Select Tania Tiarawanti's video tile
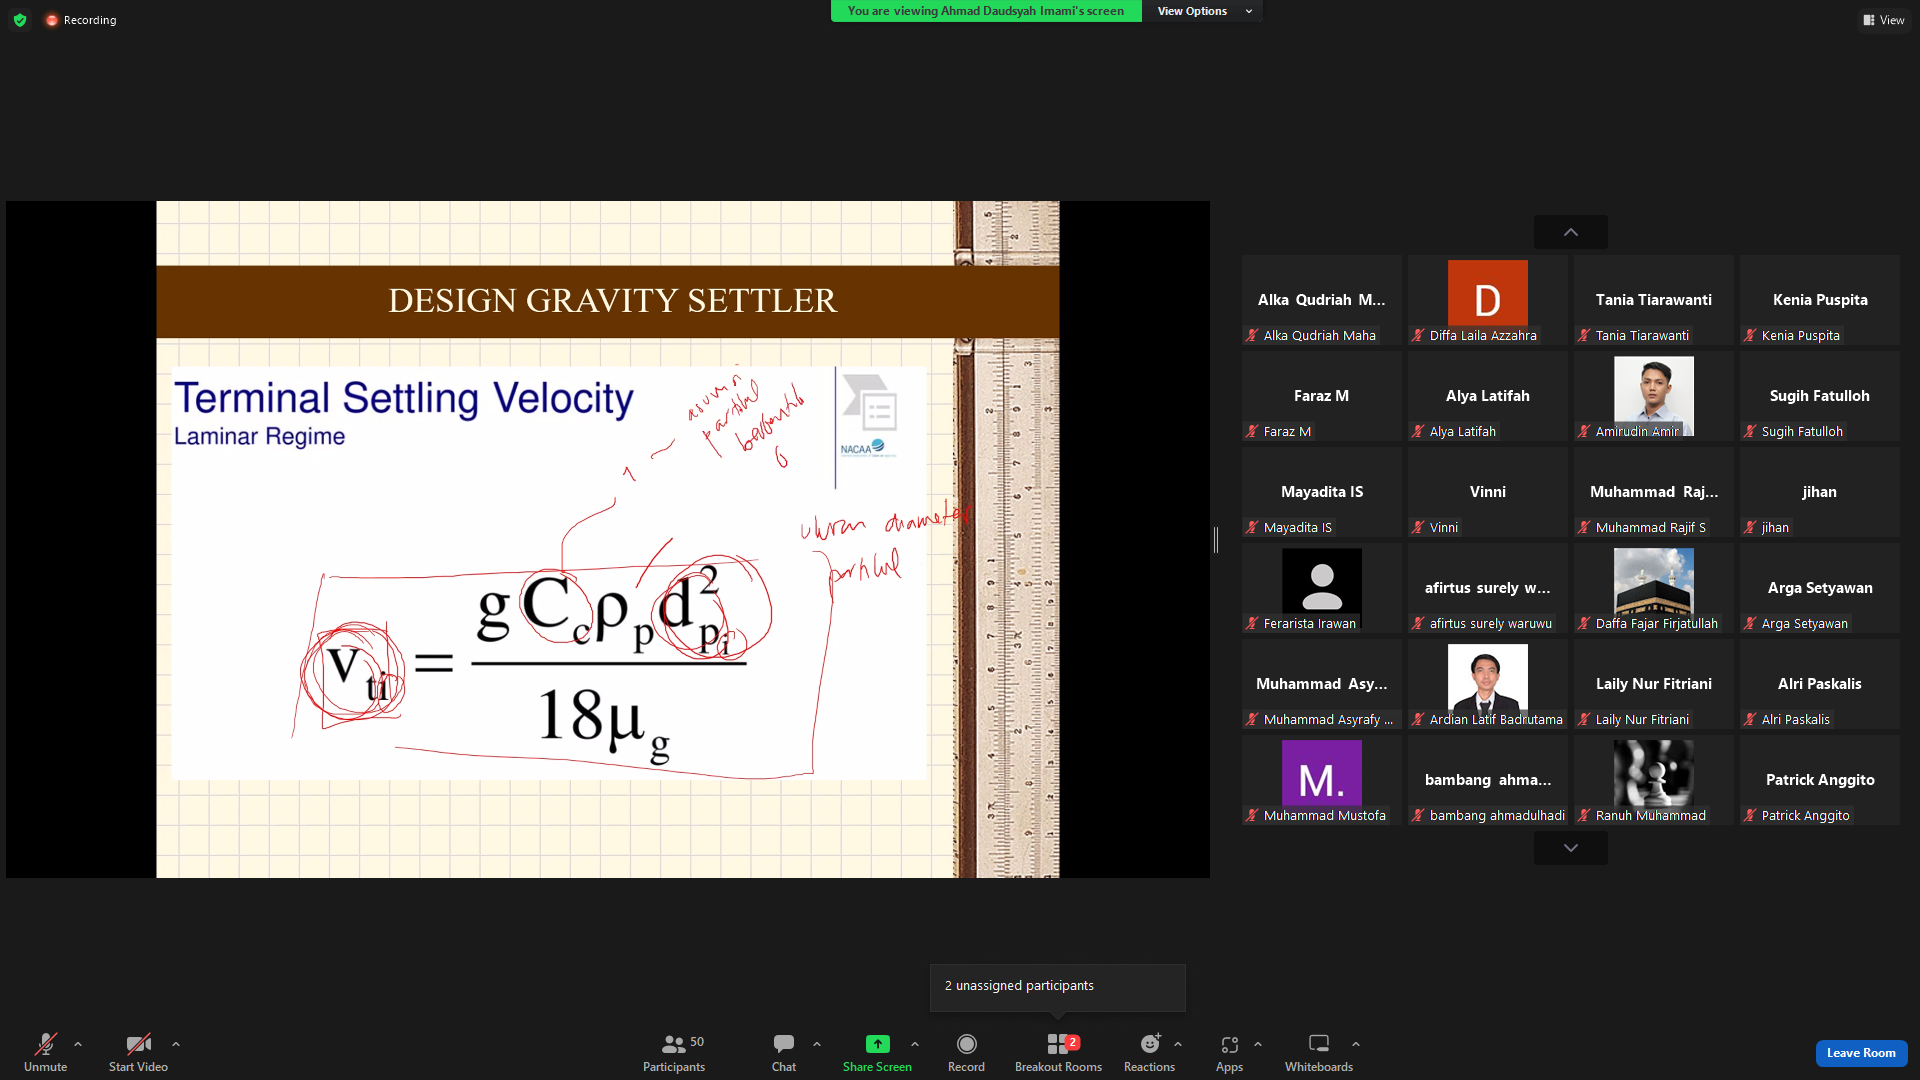This screenshot has height=1080, width=1920. pyautogui.click(x=1654, y=300)
